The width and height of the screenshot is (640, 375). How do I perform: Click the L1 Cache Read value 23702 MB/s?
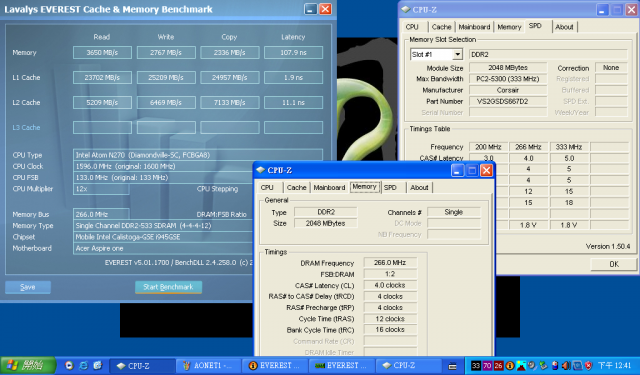102,78
